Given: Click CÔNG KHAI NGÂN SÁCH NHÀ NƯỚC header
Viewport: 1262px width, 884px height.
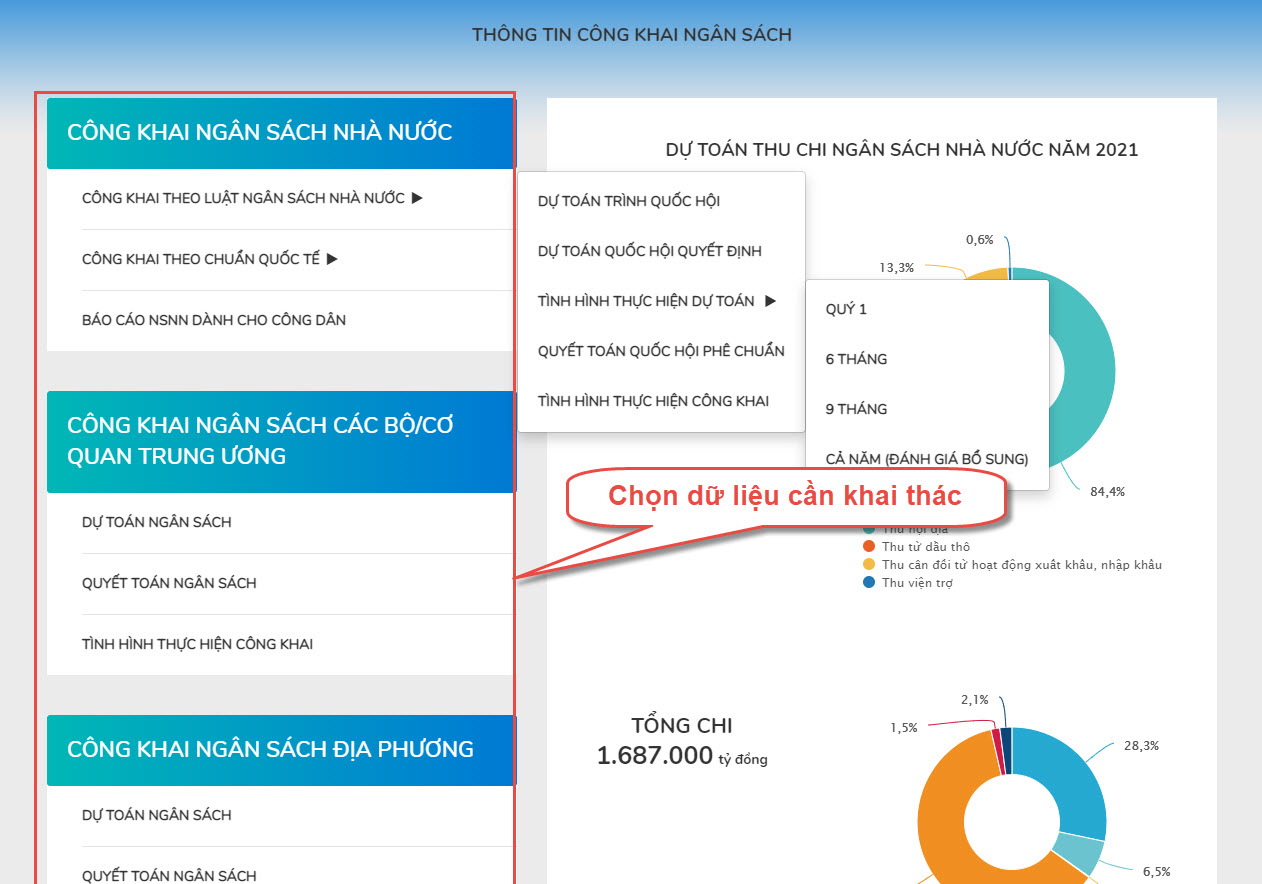Looking at the screenshot, I should pos(281,133).
